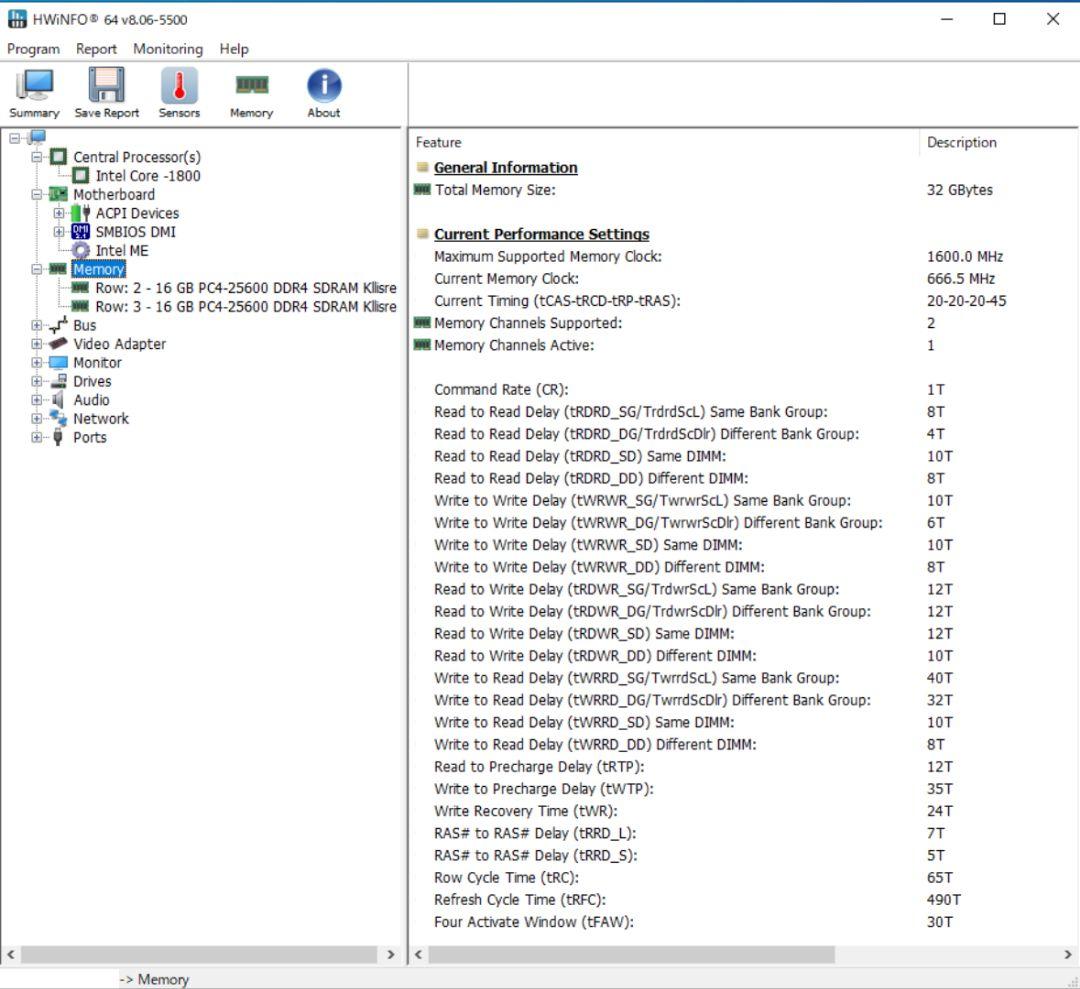Viewport: 1080px width, 989px height.
Task: Select the Total Memory Size row
Action: click(744, 190)
